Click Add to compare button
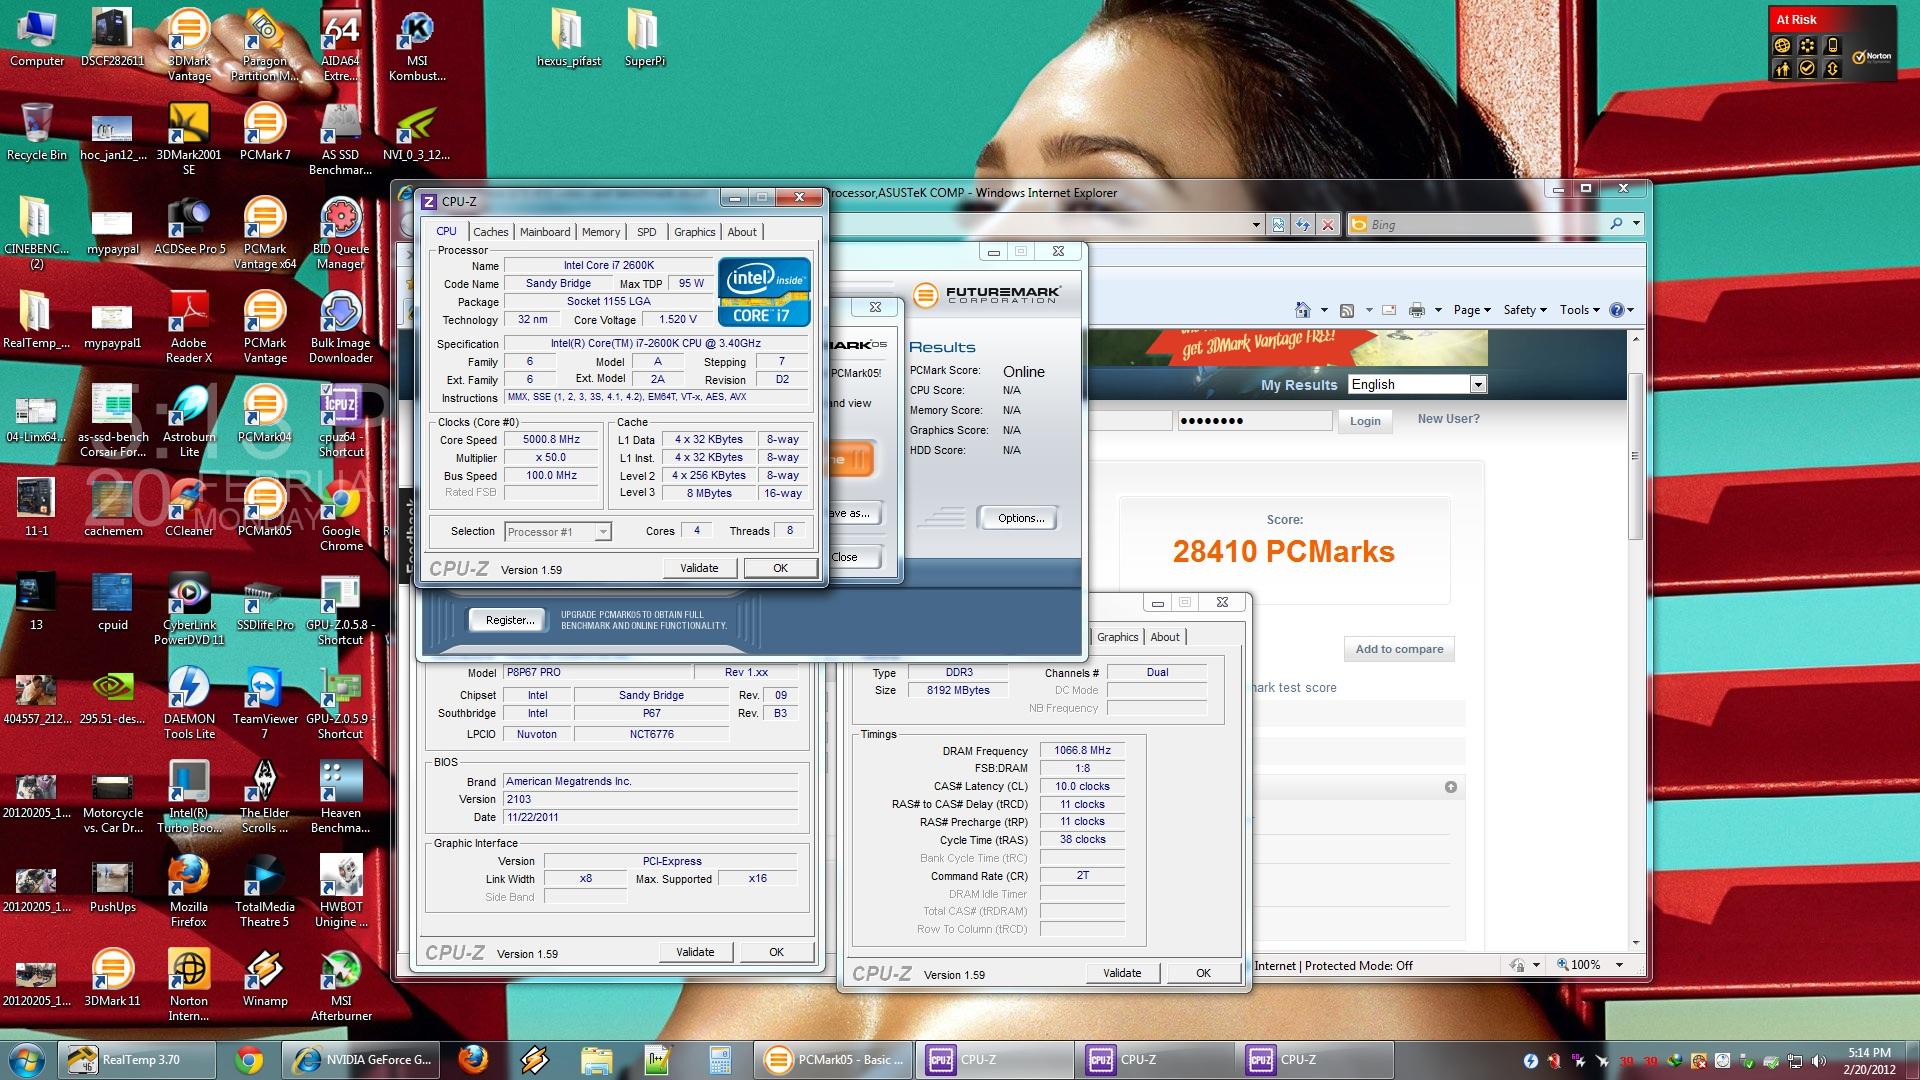 tap(1399, 649)
